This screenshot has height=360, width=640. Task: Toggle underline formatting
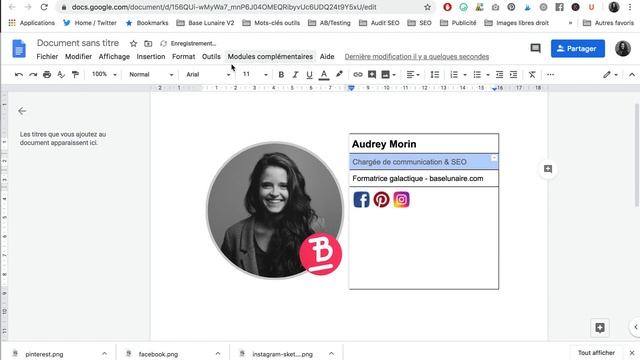tap(309, 75)
